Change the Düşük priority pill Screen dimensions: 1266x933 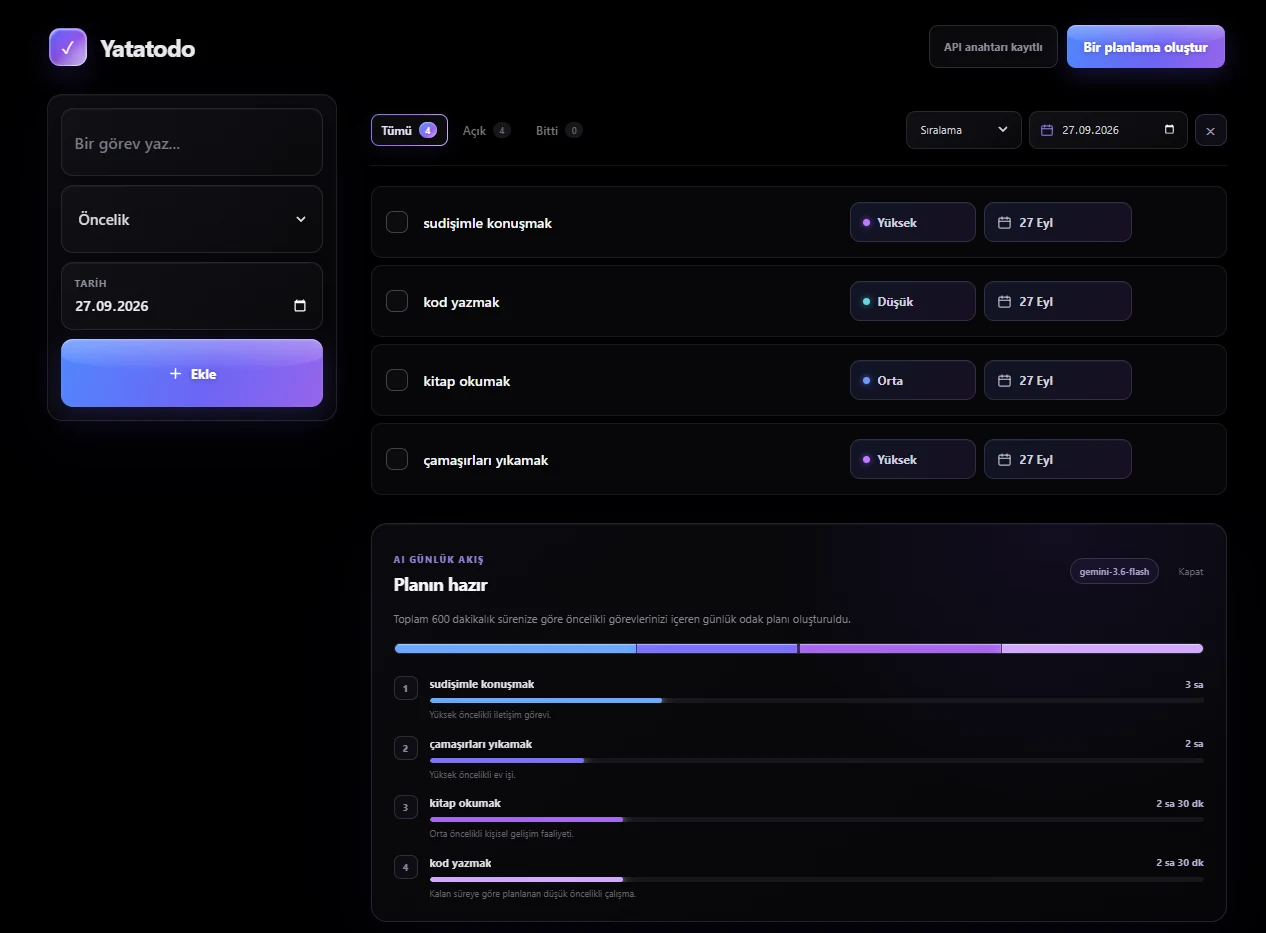point(912,301)
